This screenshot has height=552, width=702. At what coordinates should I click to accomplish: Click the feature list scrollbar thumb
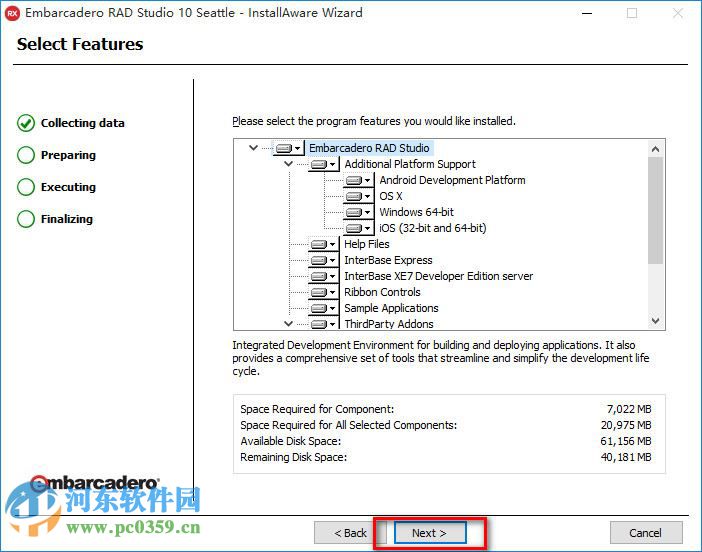pyautogui.click(x=655, y=210)
